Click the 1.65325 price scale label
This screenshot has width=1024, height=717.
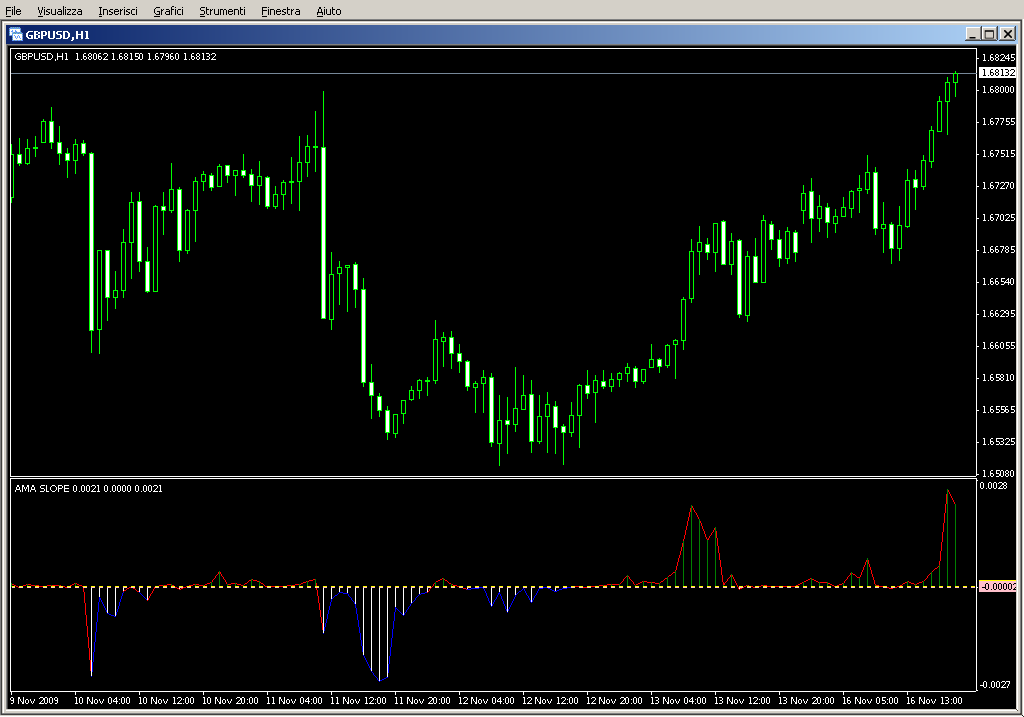[999, 441]
